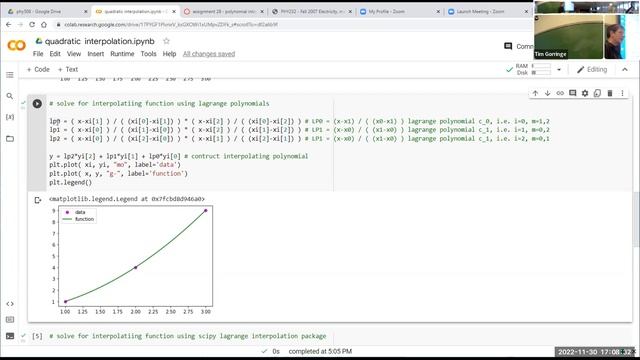Open the command palette icon

click(x=10, y=320)
